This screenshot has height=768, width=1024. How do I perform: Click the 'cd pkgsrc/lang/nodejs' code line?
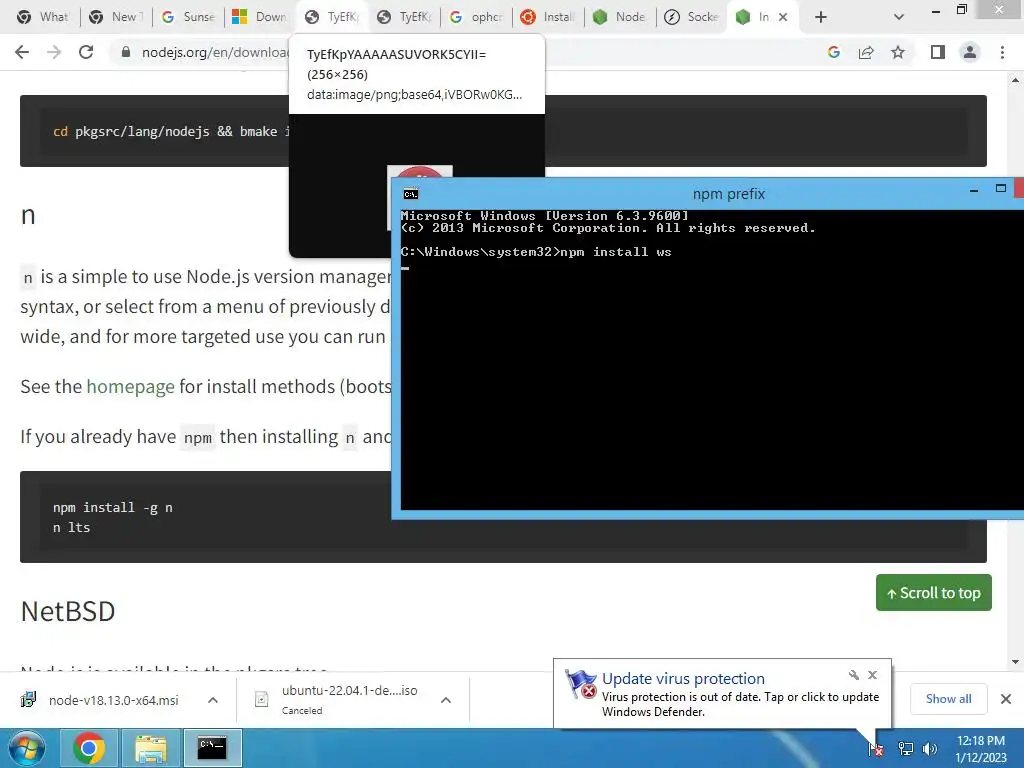pos(171,131)
